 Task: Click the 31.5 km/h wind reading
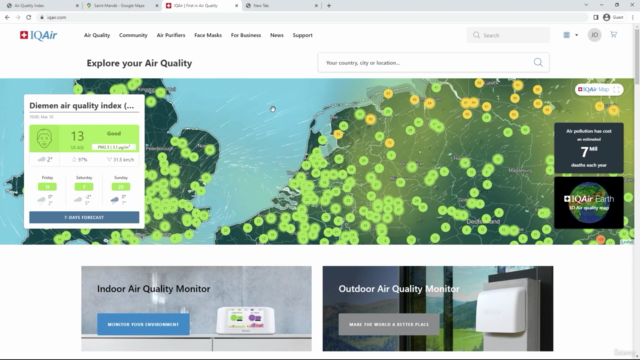[x=120, y=160]
